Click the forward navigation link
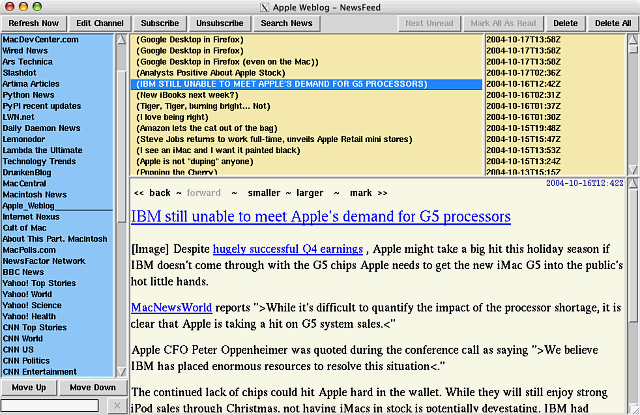This screenshot has width=640, height=415. coord(204,193)
